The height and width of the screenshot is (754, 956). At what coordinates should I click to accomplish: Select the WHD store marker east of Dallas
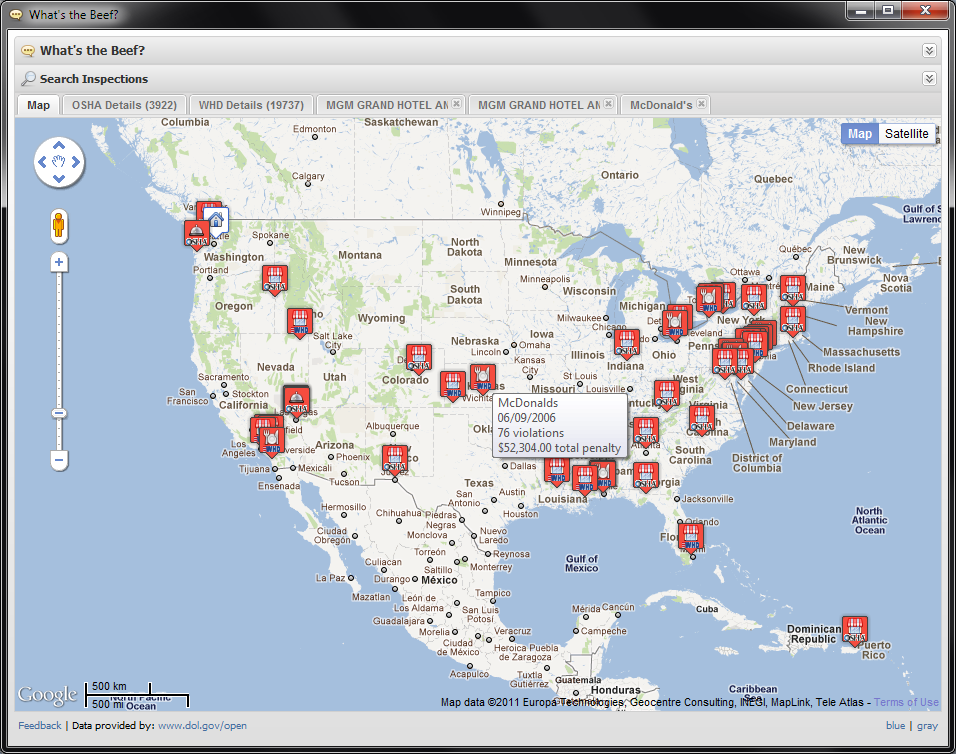(557, 472)
